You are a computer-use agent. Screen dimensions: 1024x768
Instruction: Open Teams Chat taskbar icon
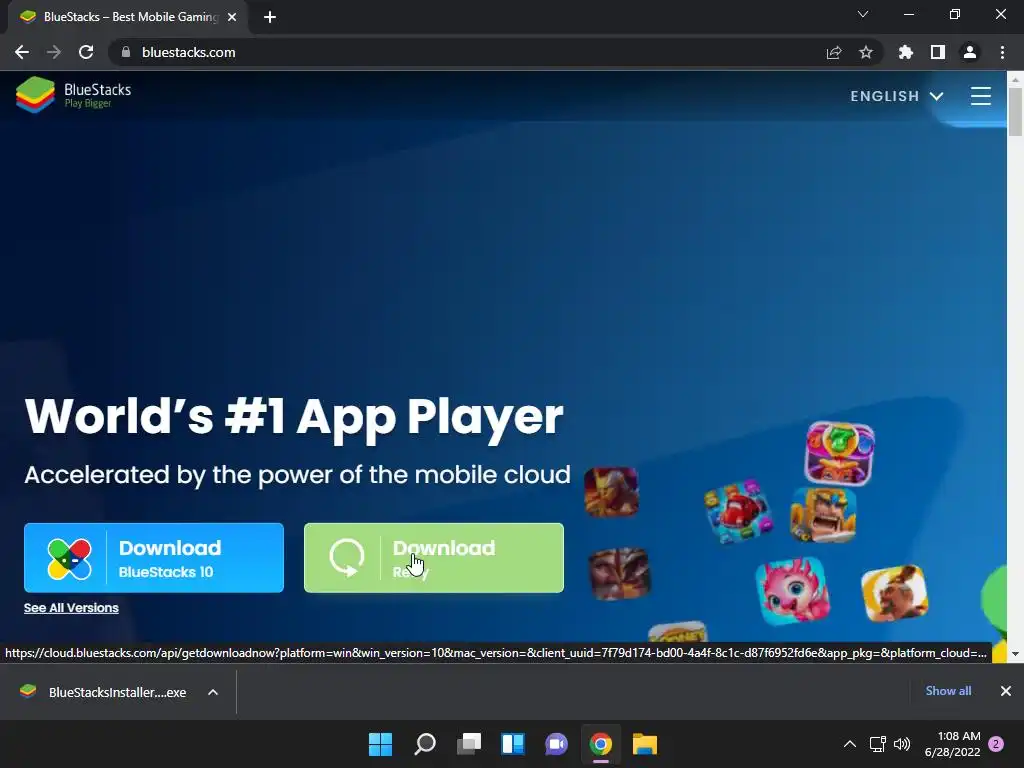pos(556,744)
